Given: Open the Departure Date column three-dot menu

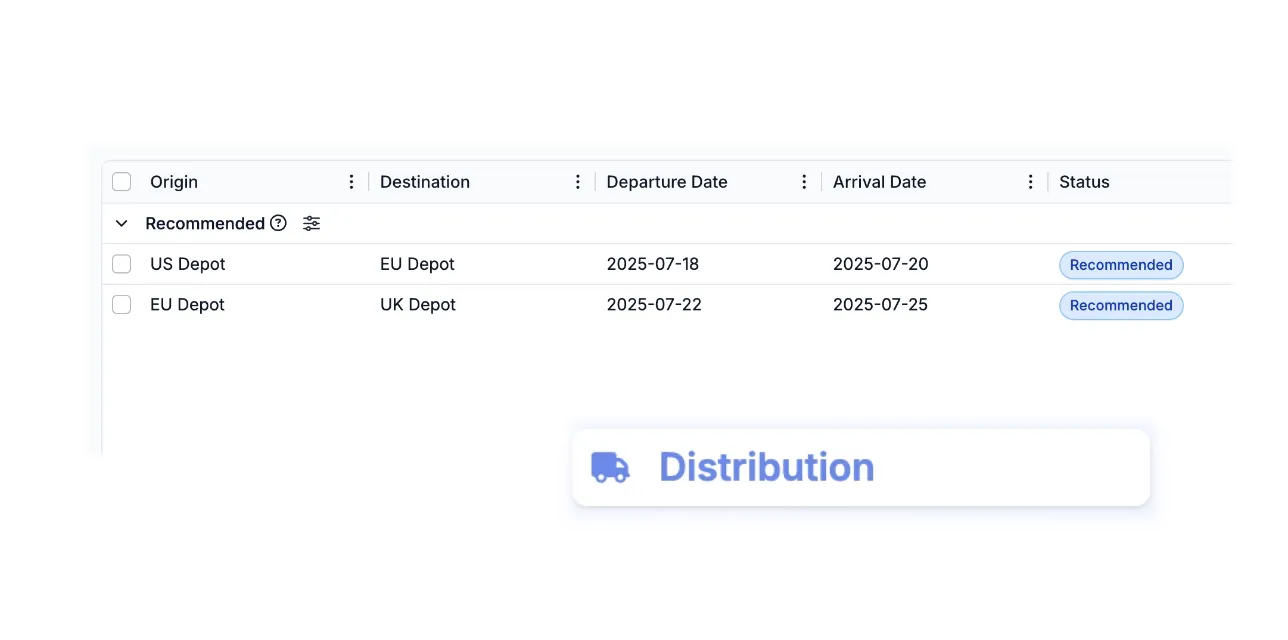Looking at the screenshot, I should point(804,182).
